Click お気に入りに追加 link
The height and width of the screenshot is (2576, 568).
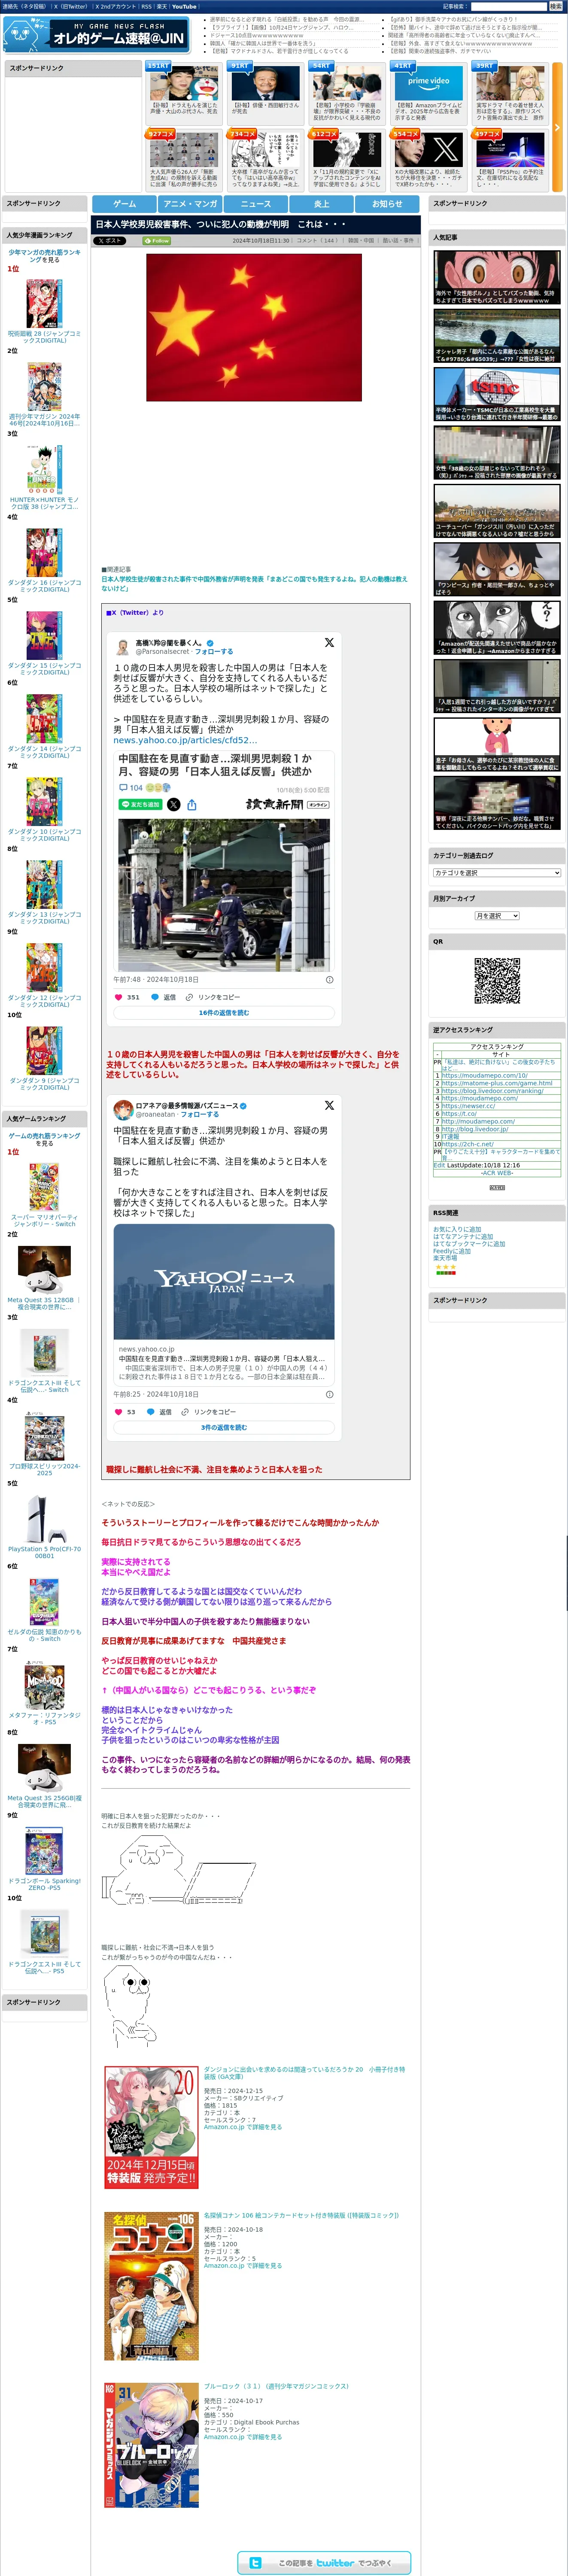[x=457, y=1229]
